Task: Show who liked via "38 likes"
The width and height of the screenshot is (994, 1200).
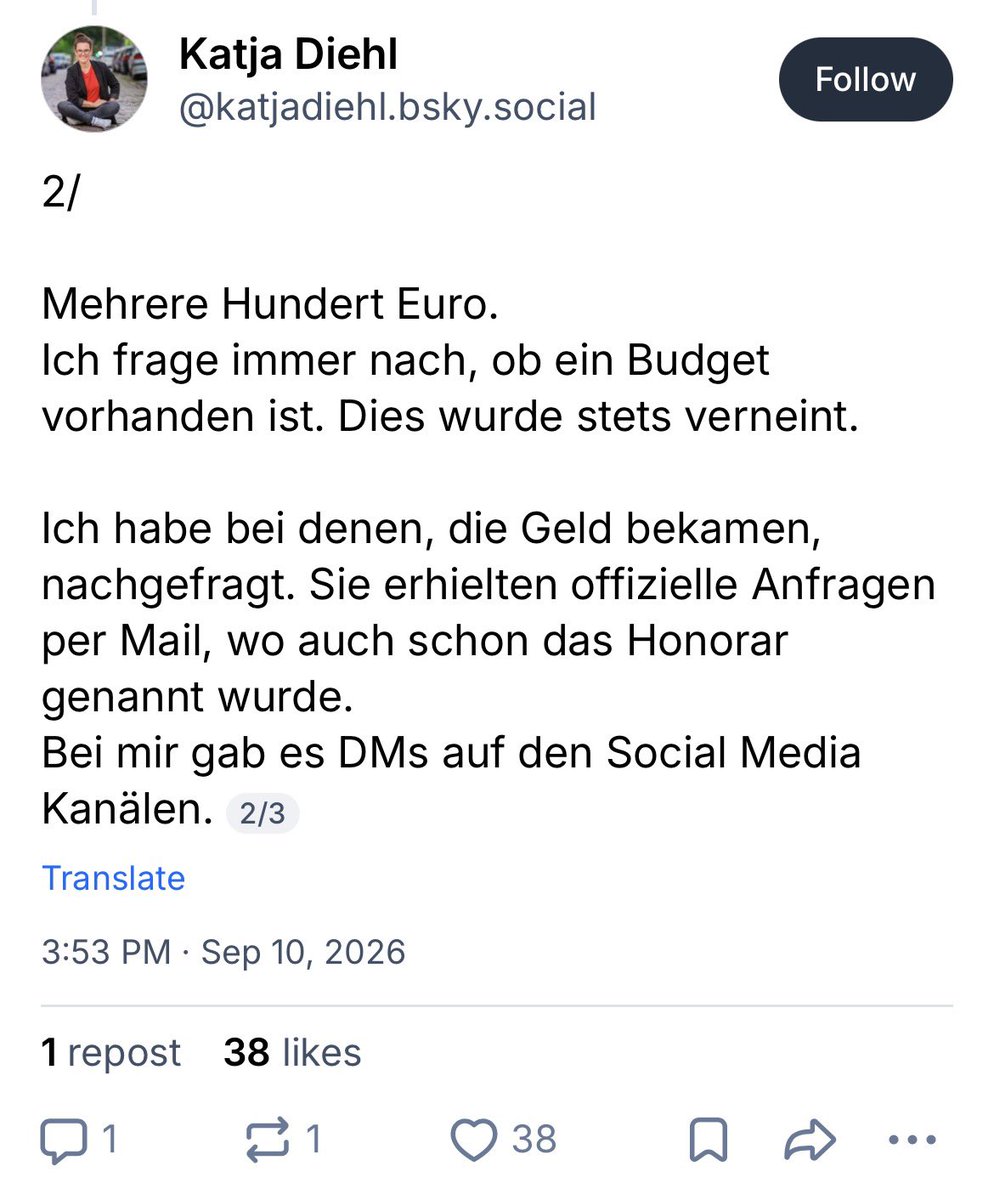Action: (x=292, y=1052)
